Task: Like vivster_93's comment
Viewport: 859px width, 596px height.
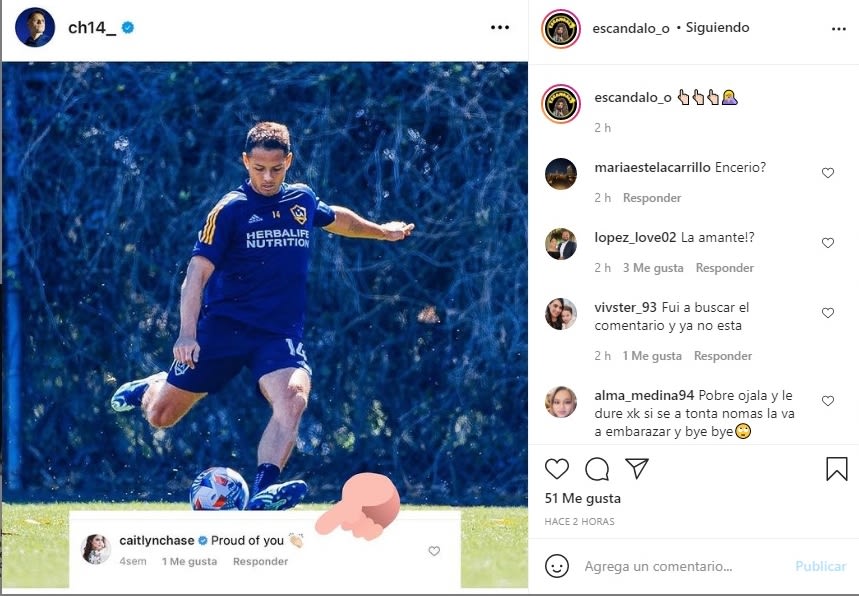Action: 827,313
